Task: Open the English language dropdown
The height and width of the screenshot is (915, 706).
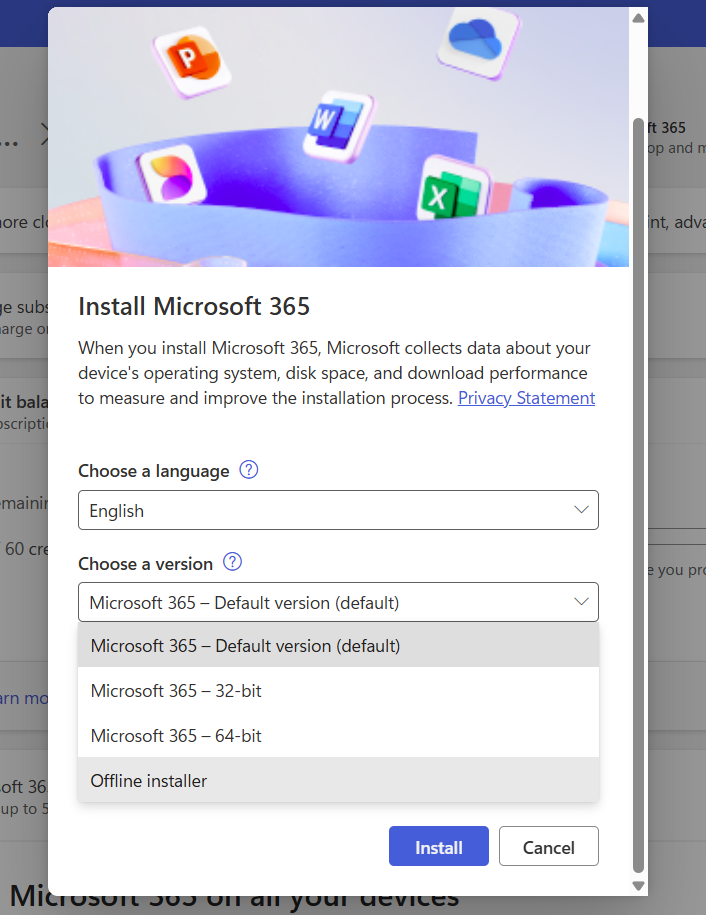Action: [x=338, y=510]
